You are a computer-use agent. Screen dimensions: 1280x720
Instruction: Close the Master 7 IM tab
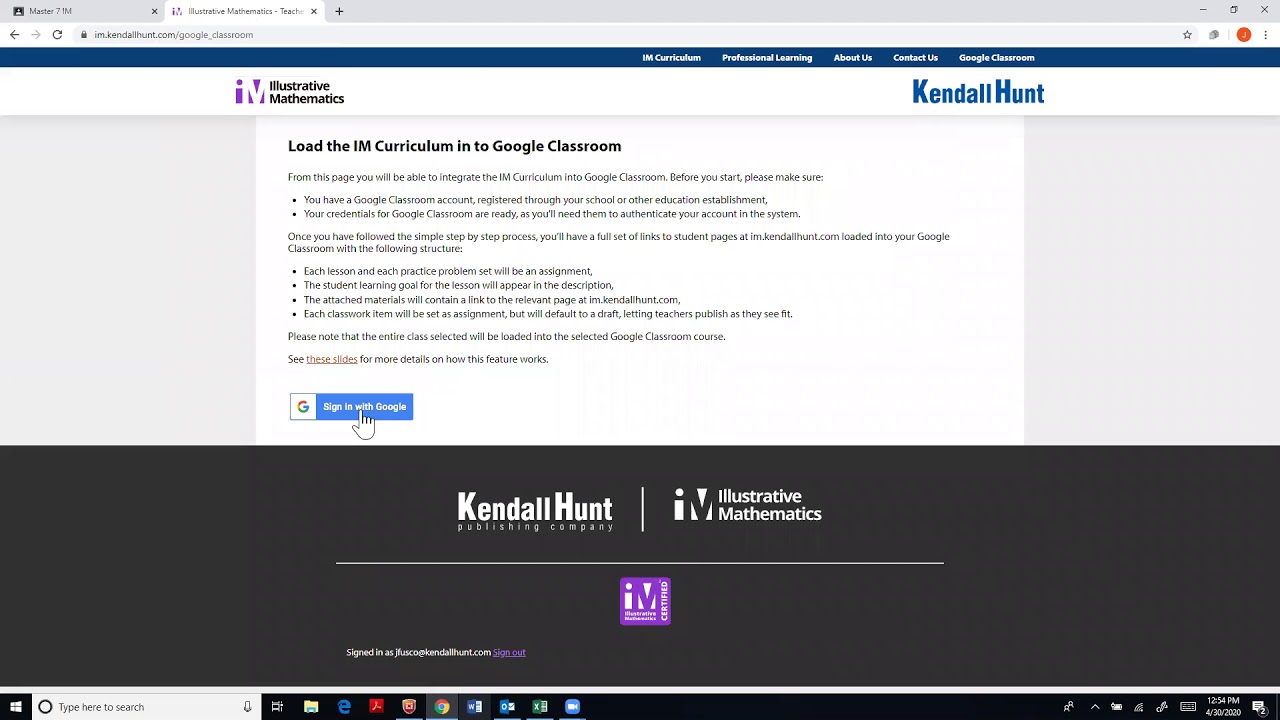(x=154, y=11)
